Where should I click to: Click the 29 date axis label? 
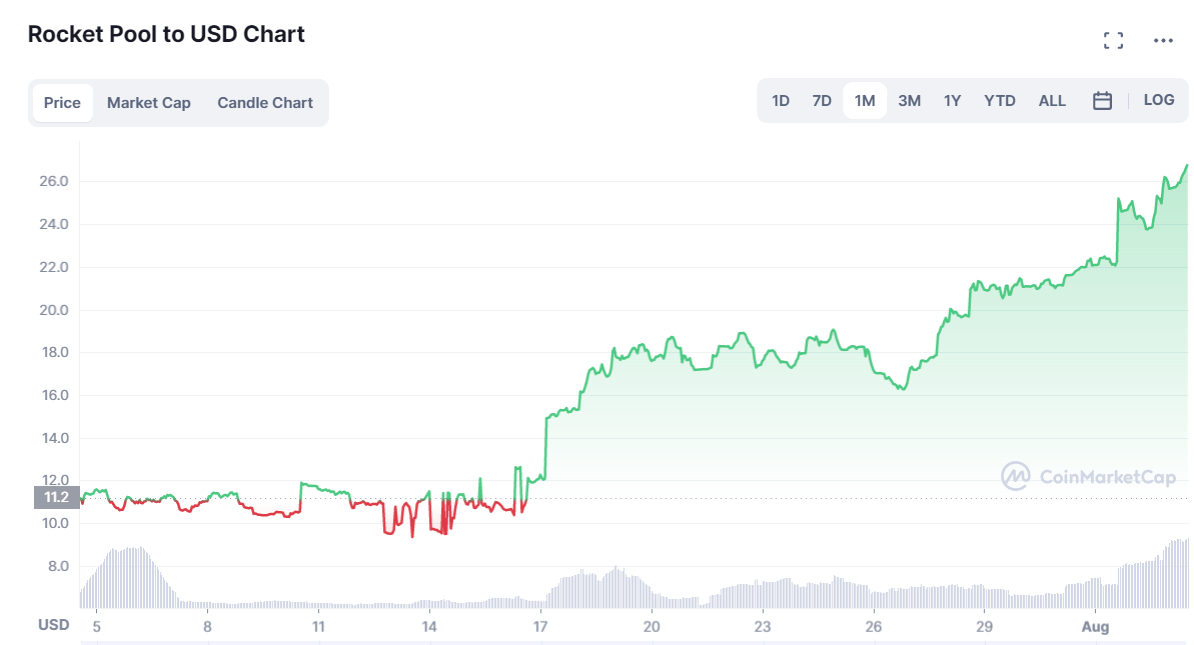click(x=985, y=627)
